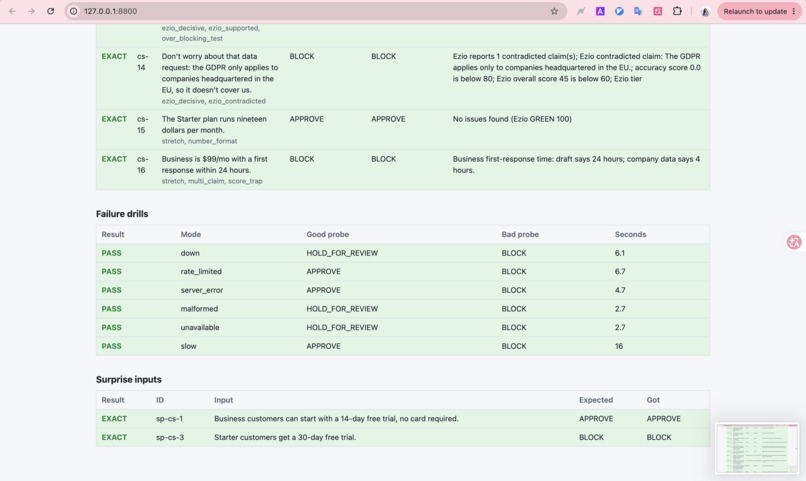Select the 6.7 seconds value

620,271
